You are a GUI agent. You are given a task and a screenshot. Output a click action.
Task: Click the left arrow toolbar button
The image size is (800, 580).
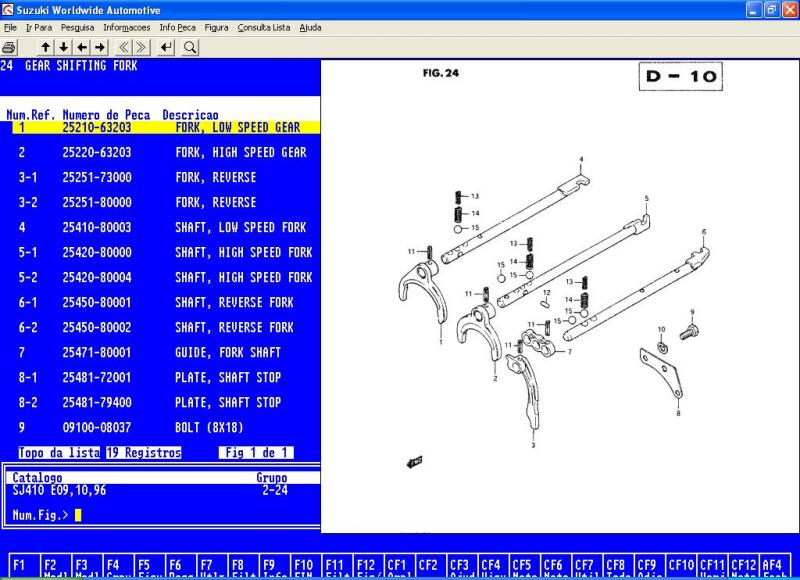82,47
